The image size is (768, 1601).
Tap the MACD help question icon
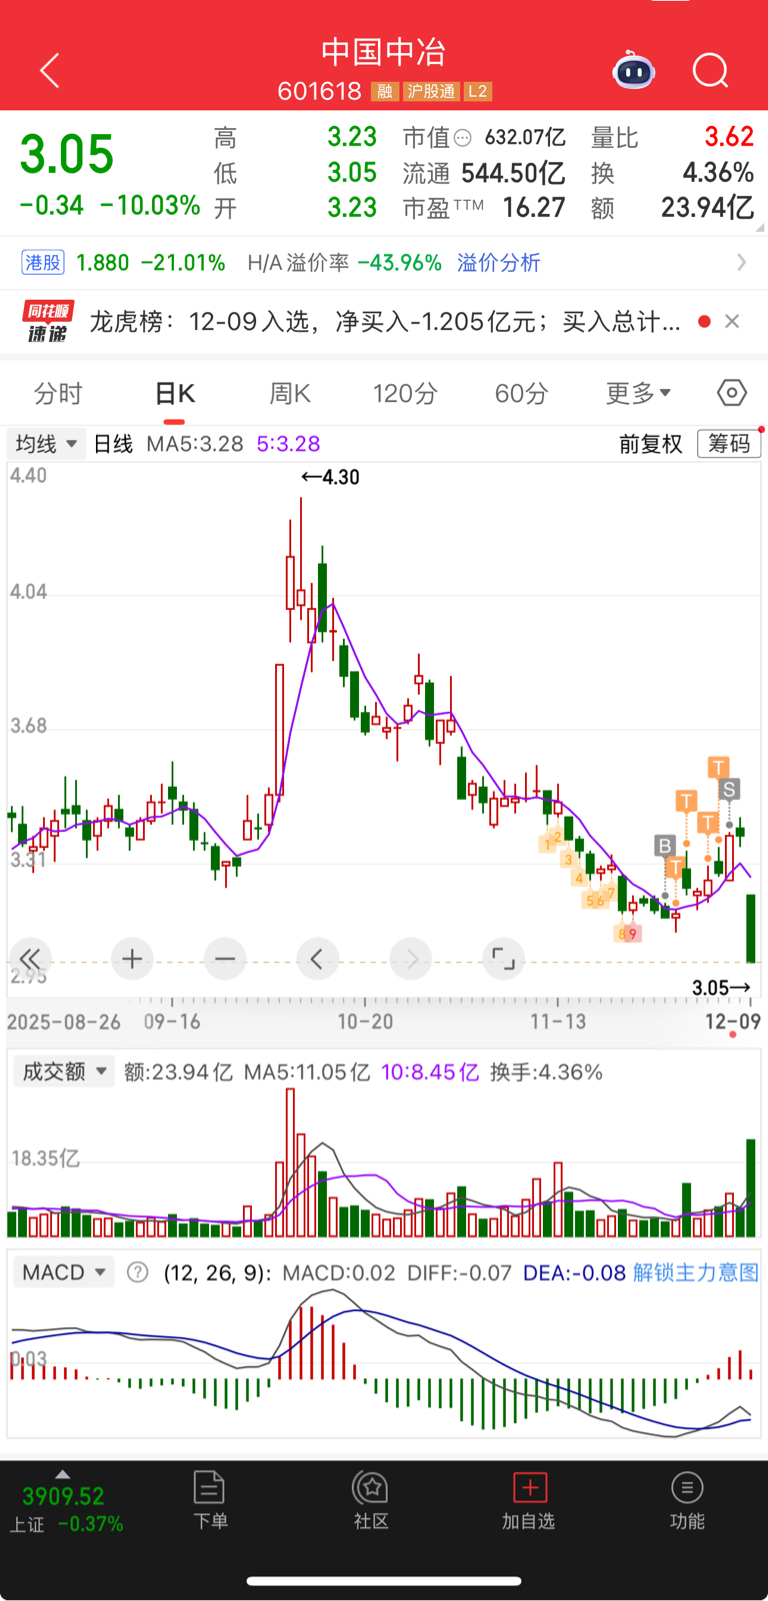(x=138, y=1273)
